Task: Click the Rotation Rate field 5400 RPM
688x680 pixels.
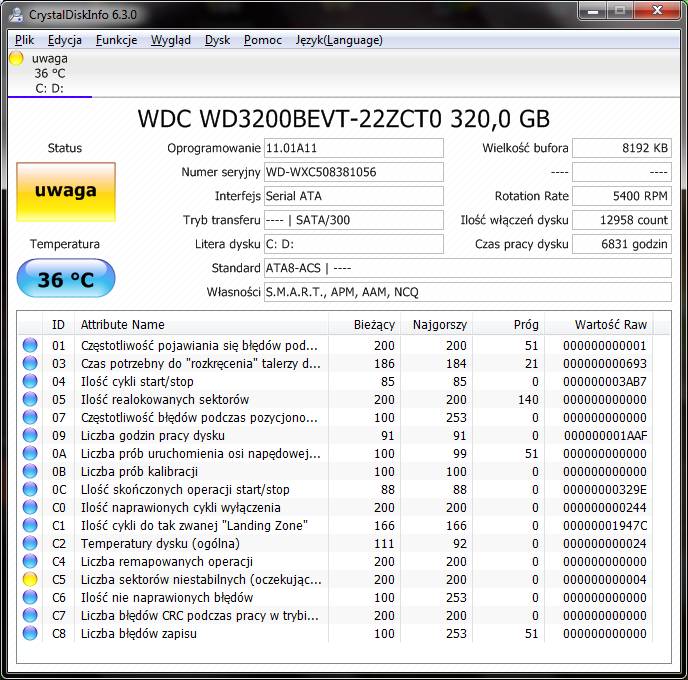Action: [622, 196]
